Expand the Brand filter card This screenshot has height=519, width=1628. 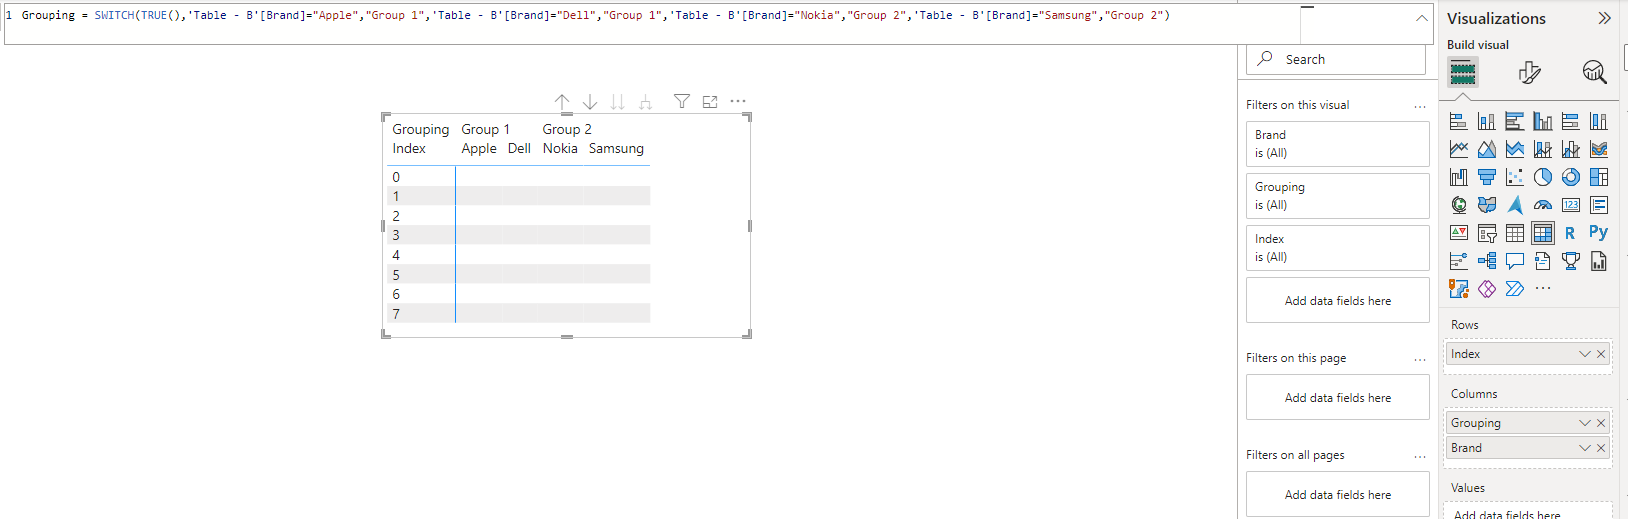pos(1338,144)
